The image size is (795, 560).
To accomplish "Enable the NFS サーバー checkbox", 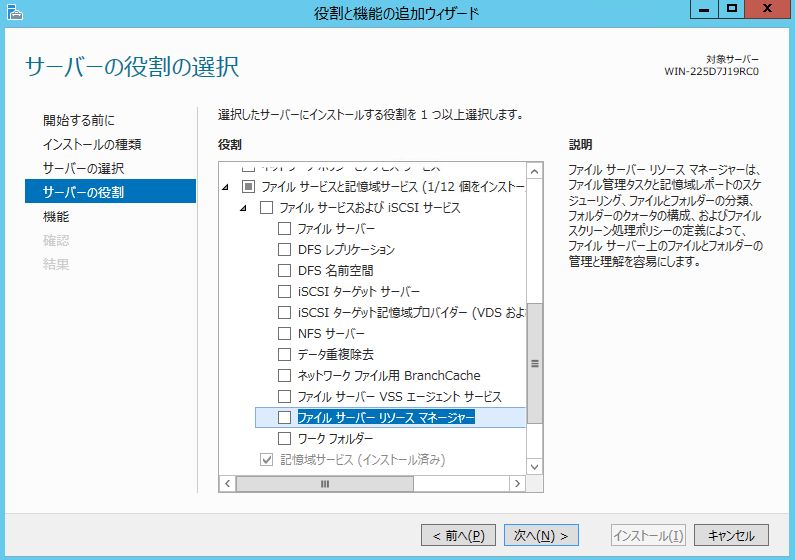I will click(x=285, y=334).
